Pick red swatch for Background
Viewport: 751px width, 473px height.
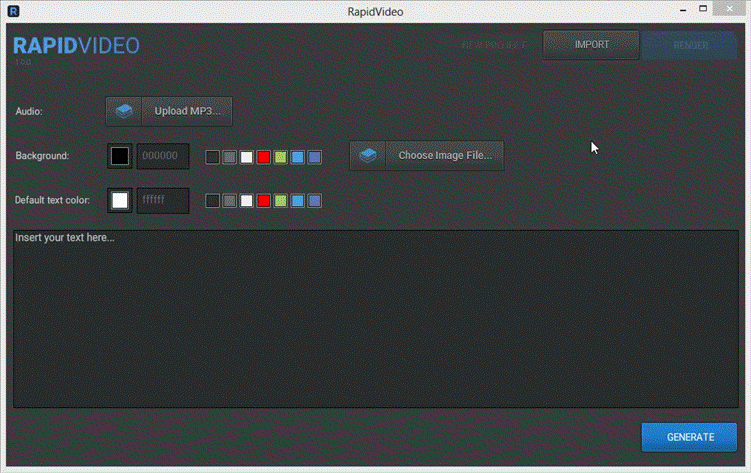point(264,157)
